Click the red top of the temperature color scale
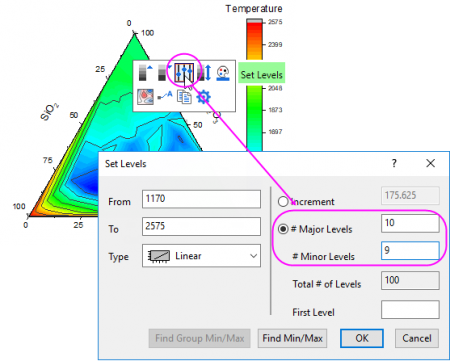The width and height of the screenshot is (450, 361). click(x=254, y=28)
